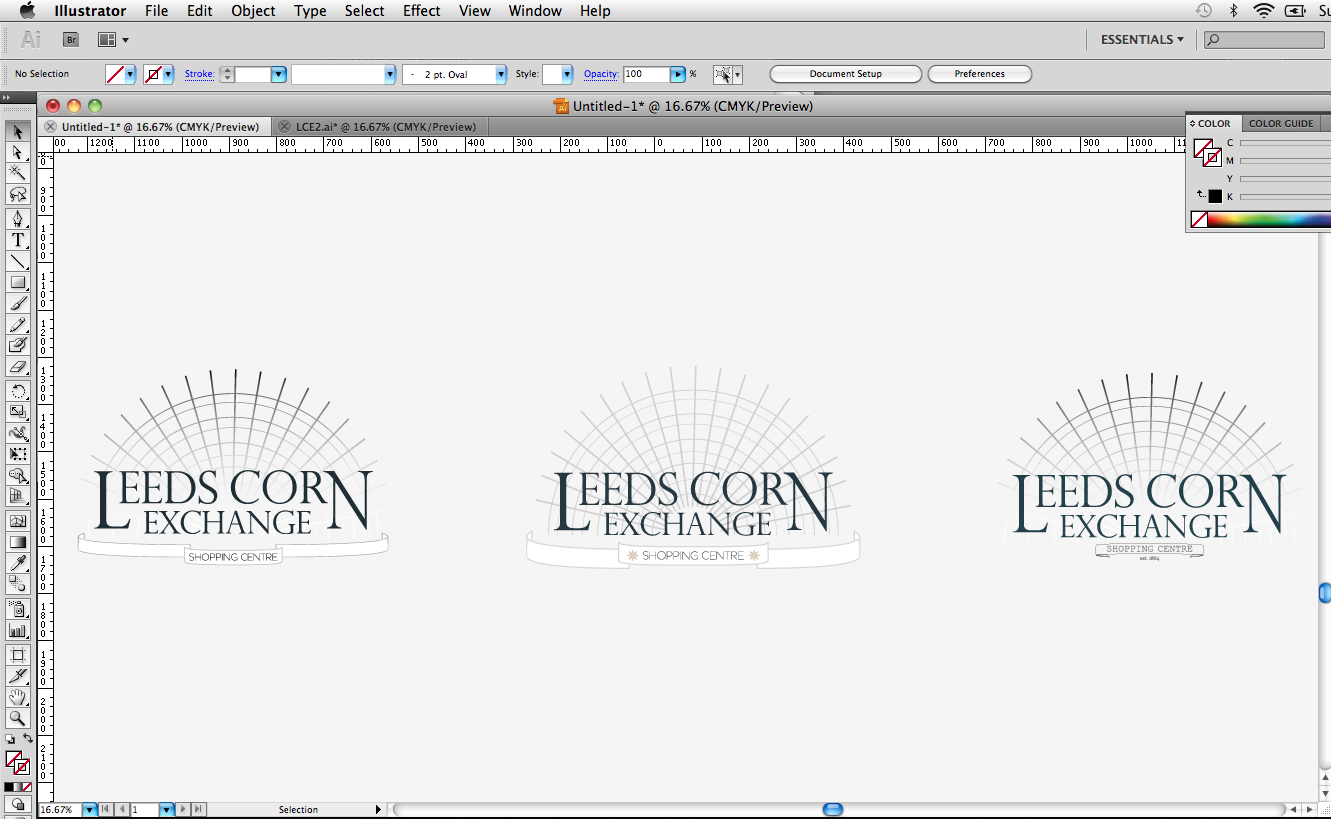Open the Object menu
The height and width of the screenshot is (819, 1331).
(x=253, y=11)
